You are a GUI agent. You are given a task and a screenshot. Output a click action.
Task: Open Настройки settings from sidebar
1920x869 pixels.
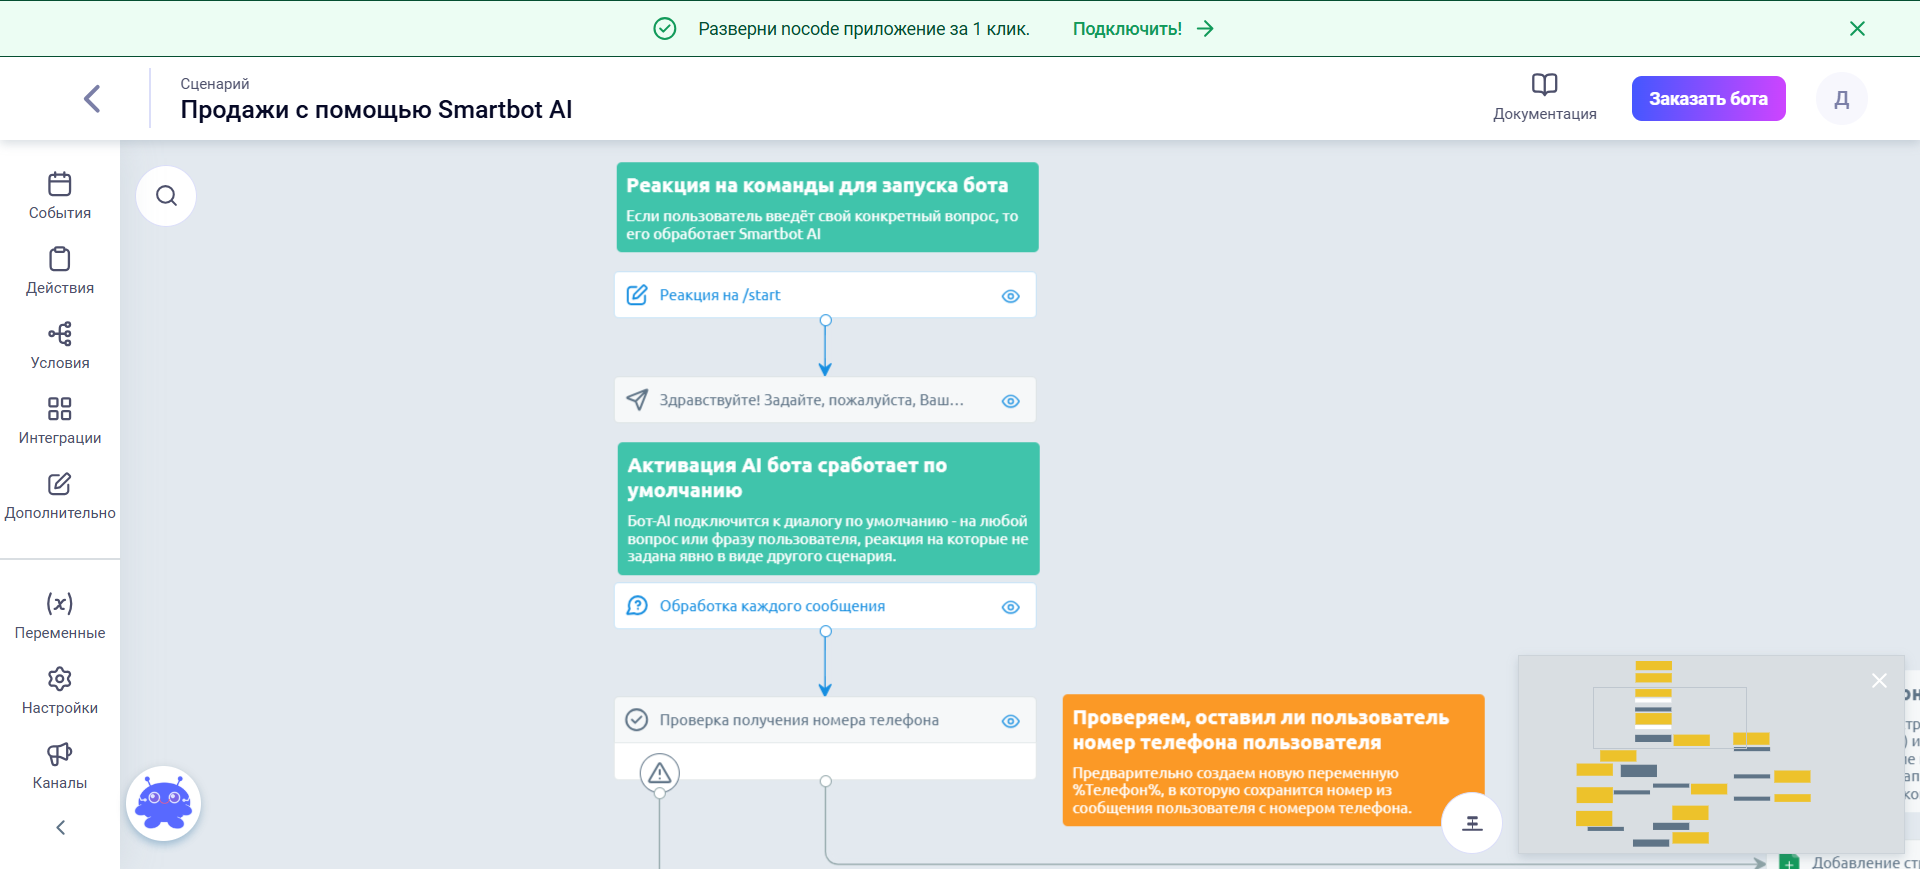[x=60, y=691]
